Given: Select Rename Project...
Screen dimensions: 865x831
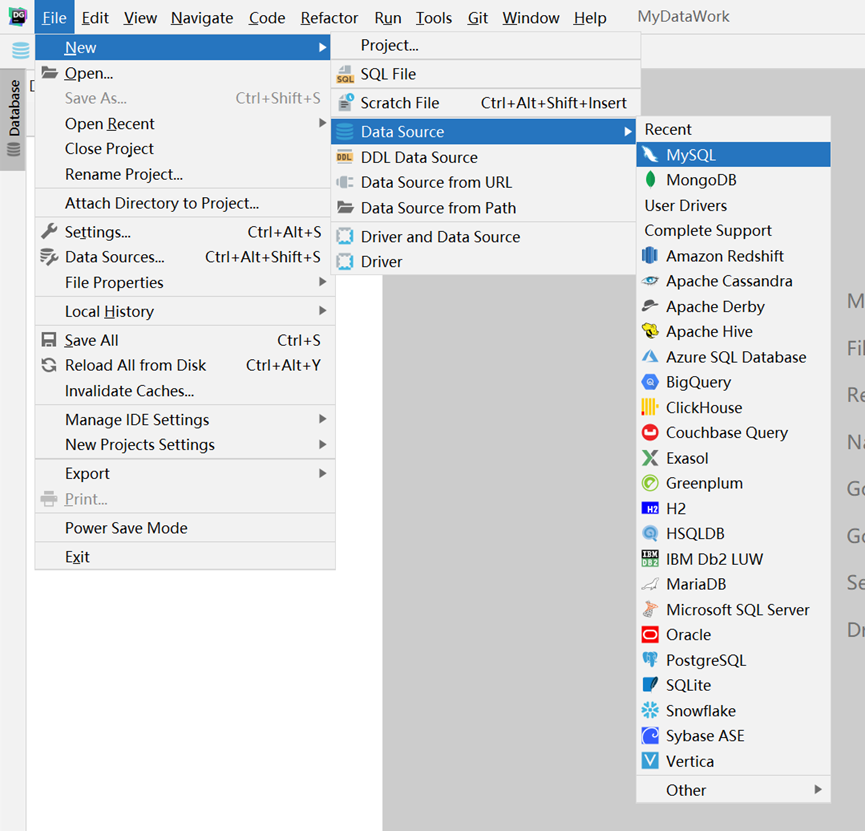Looking at the screenshot, I should (185, 174).
